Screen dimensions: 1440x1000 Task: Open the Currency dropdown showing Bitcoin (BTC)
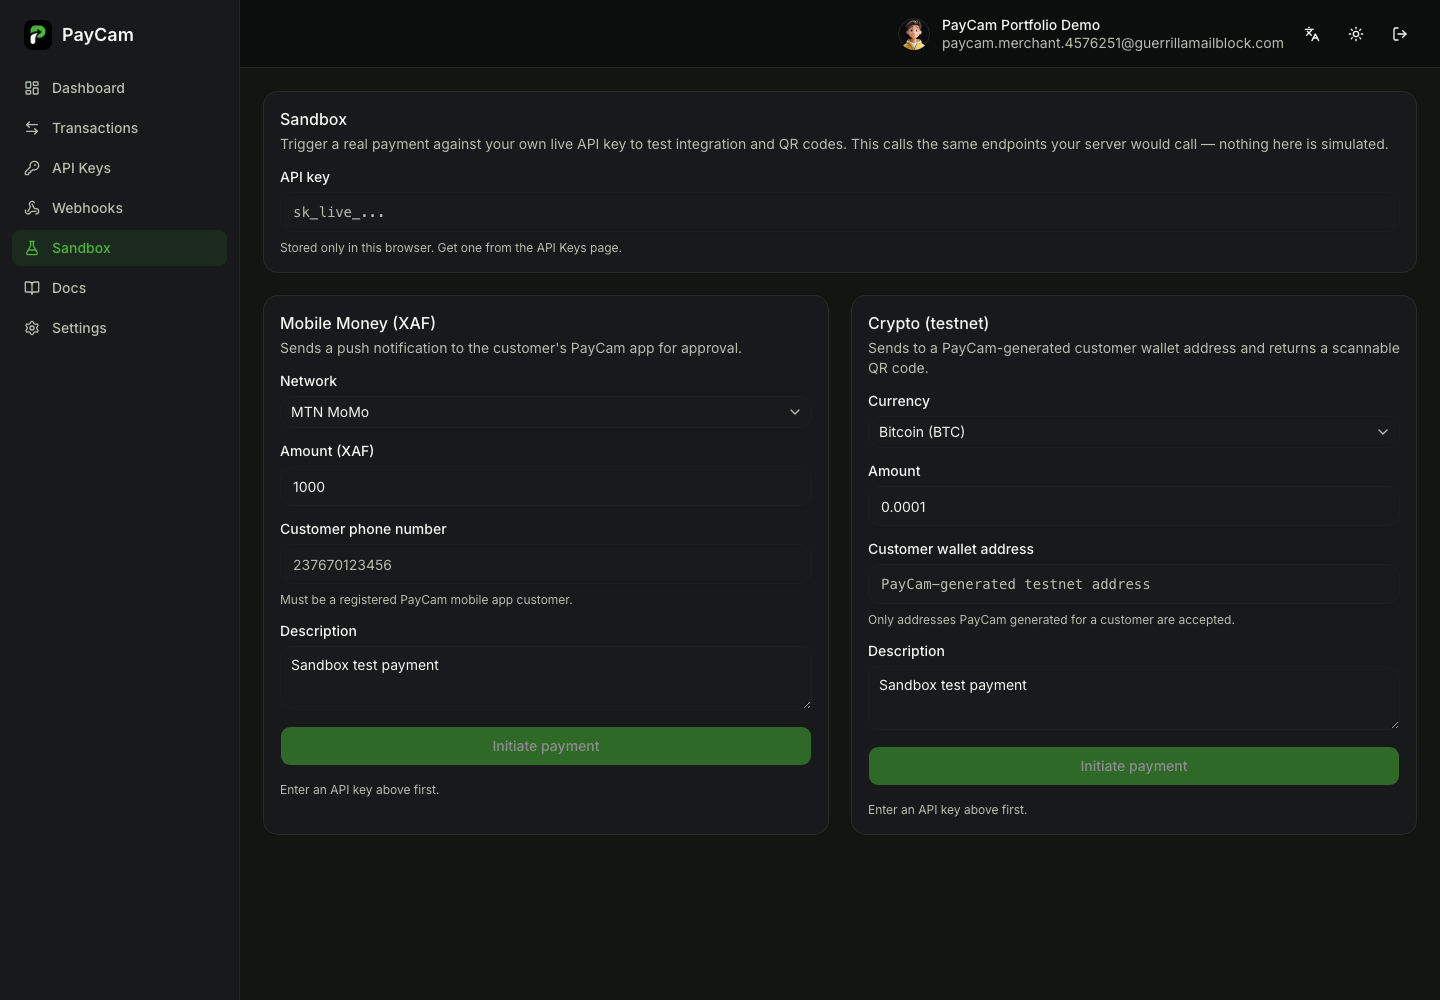(x=1134, y=432)
